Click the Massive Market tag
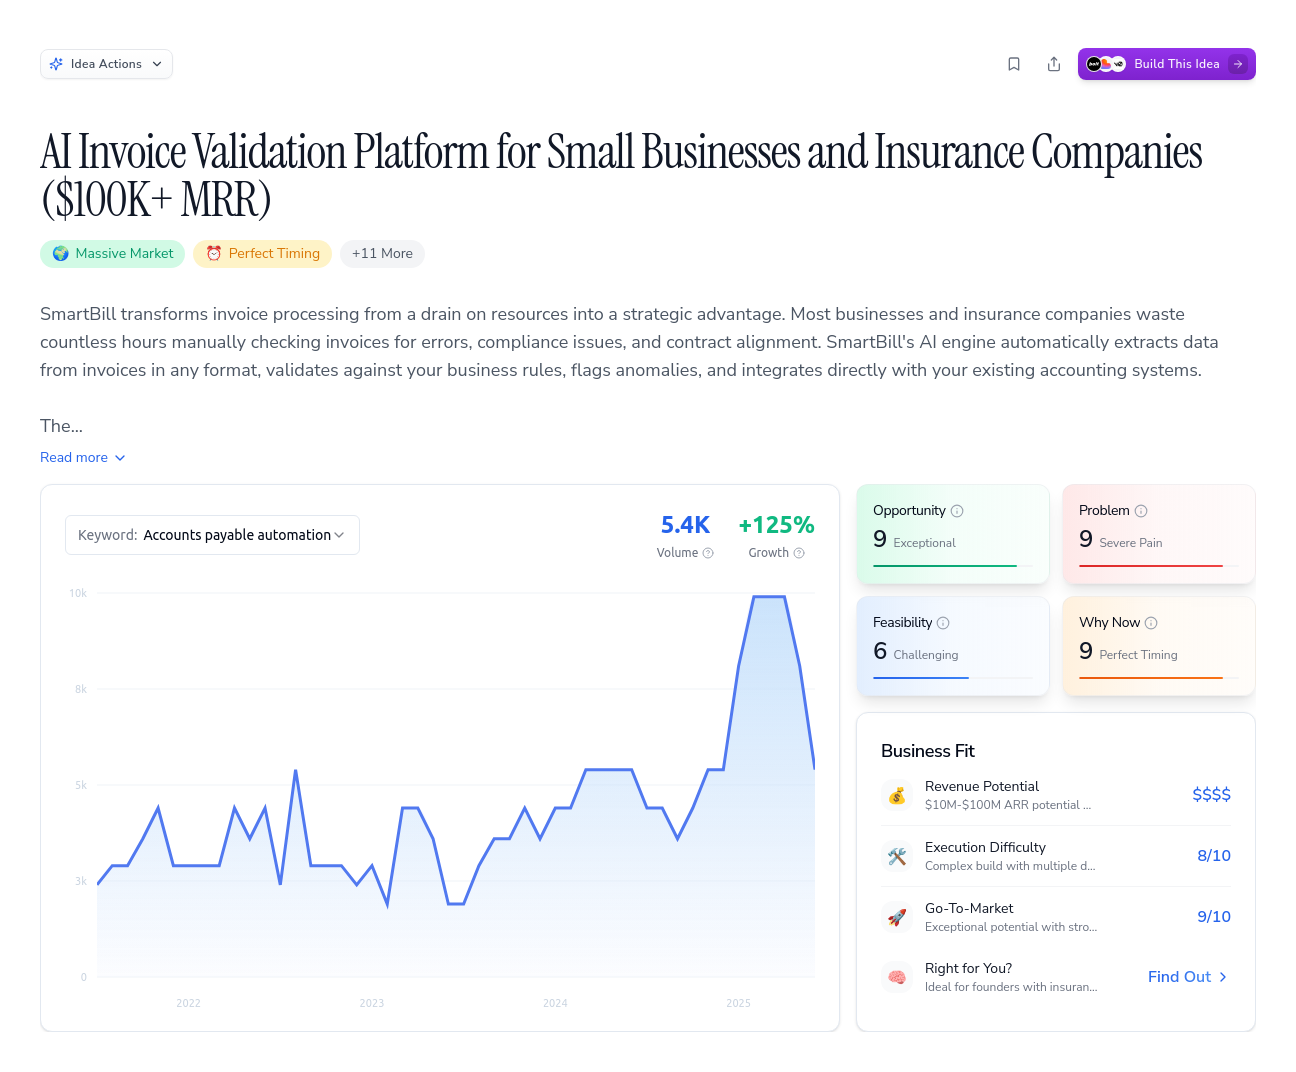The height and width of the screenshot is (1072, 1296). (113, 254)
